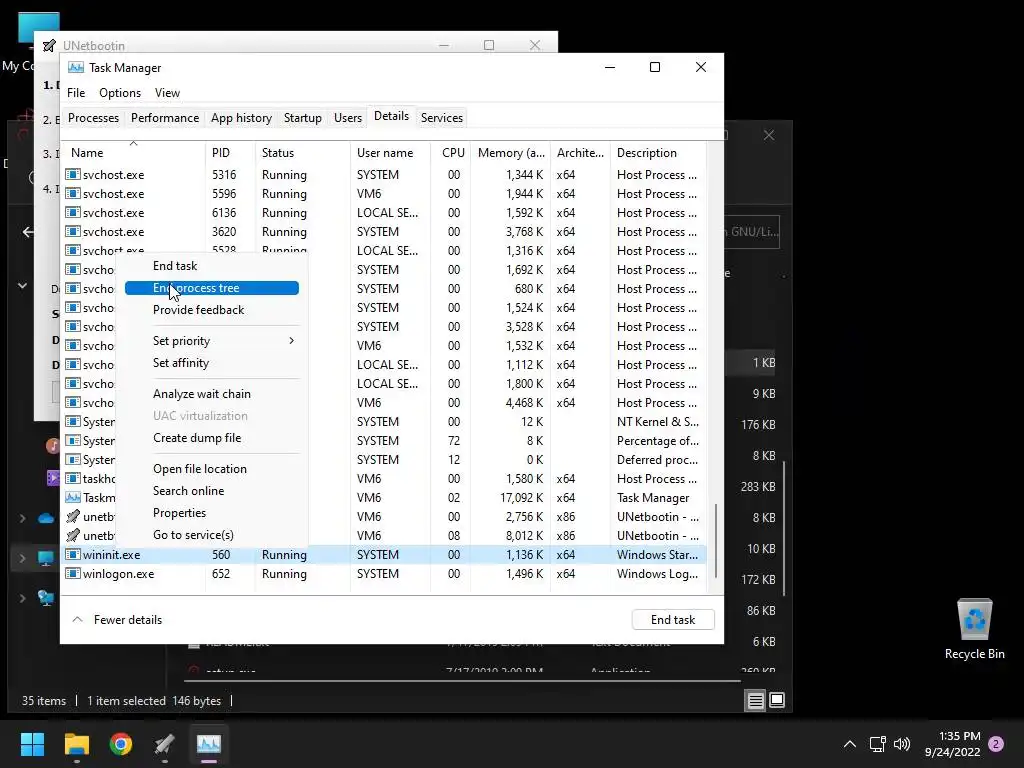Select the OneDrive cloud icon in sidebar

(46, 519)
